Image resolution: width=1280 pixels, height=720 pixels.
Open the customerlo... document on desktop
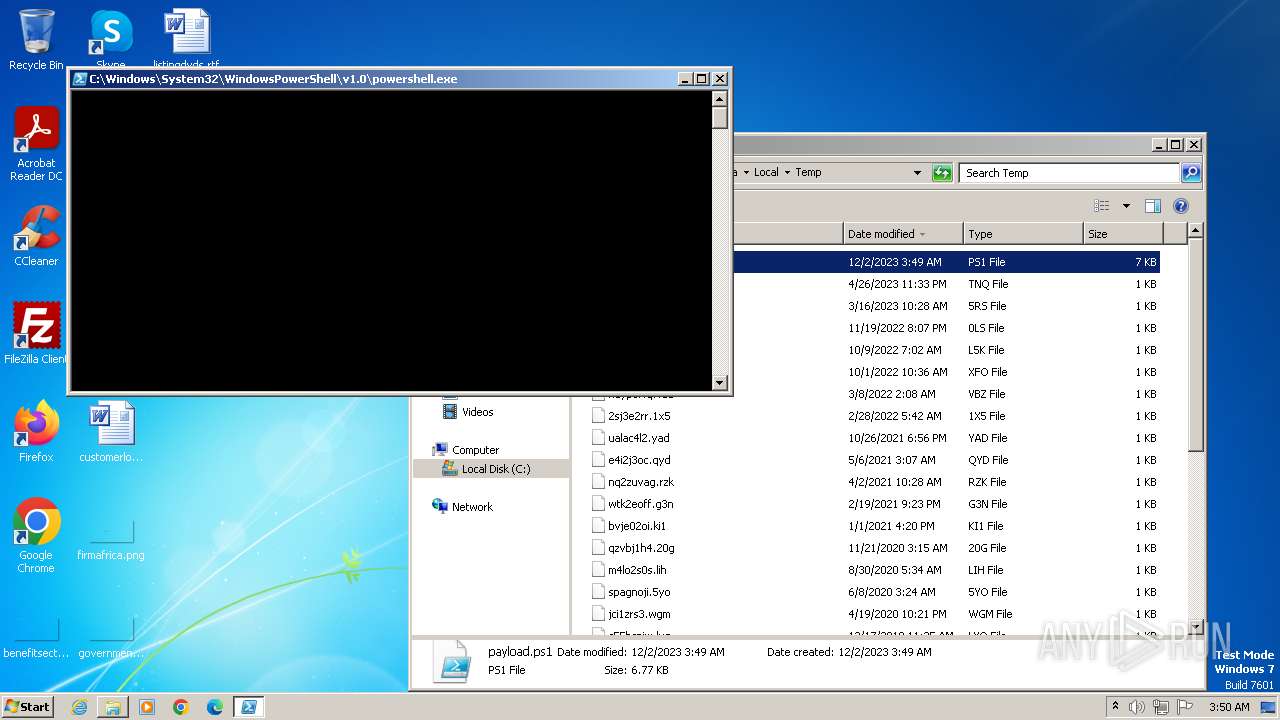111,432
